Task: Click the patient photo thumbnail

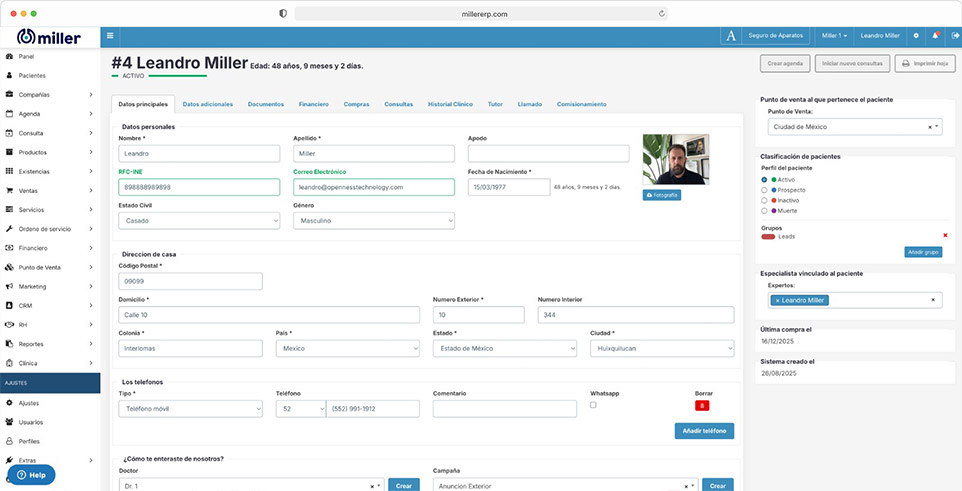Action: (675, 160)
